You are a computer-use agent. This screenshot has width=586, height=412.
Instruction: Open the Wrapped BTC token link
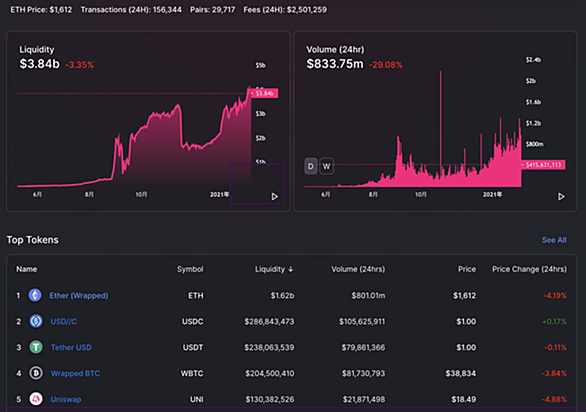[x=75, y=373]
